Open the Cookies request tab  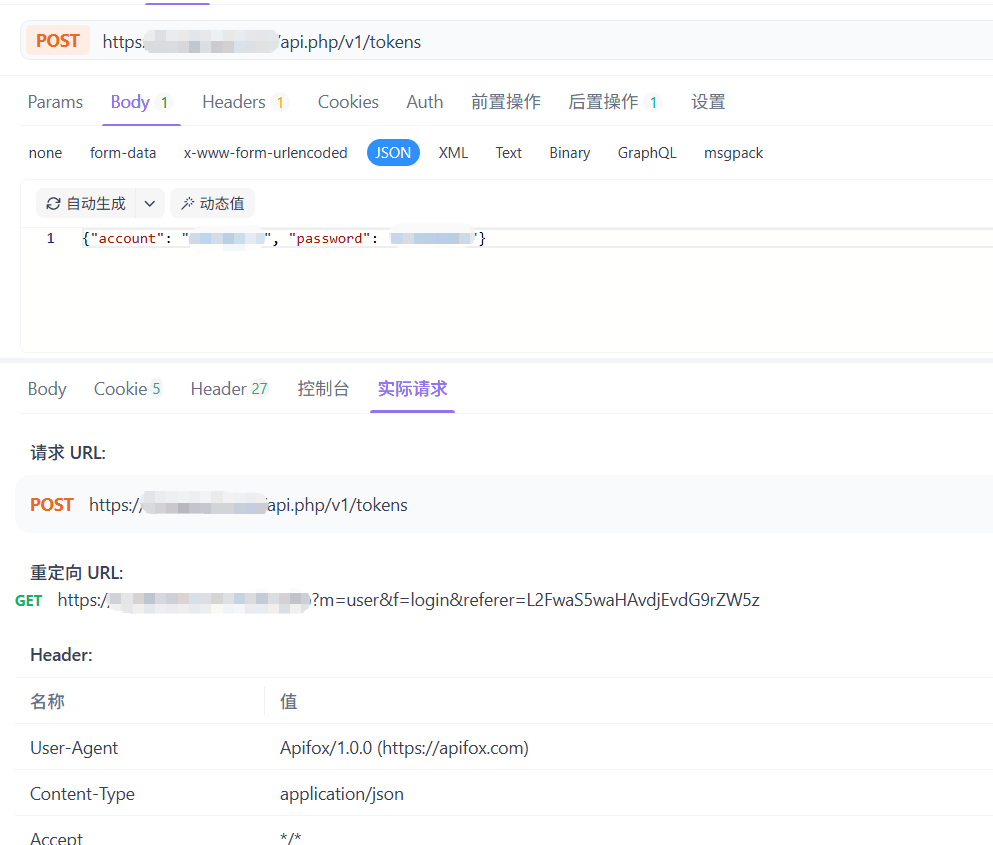[348, 102]
